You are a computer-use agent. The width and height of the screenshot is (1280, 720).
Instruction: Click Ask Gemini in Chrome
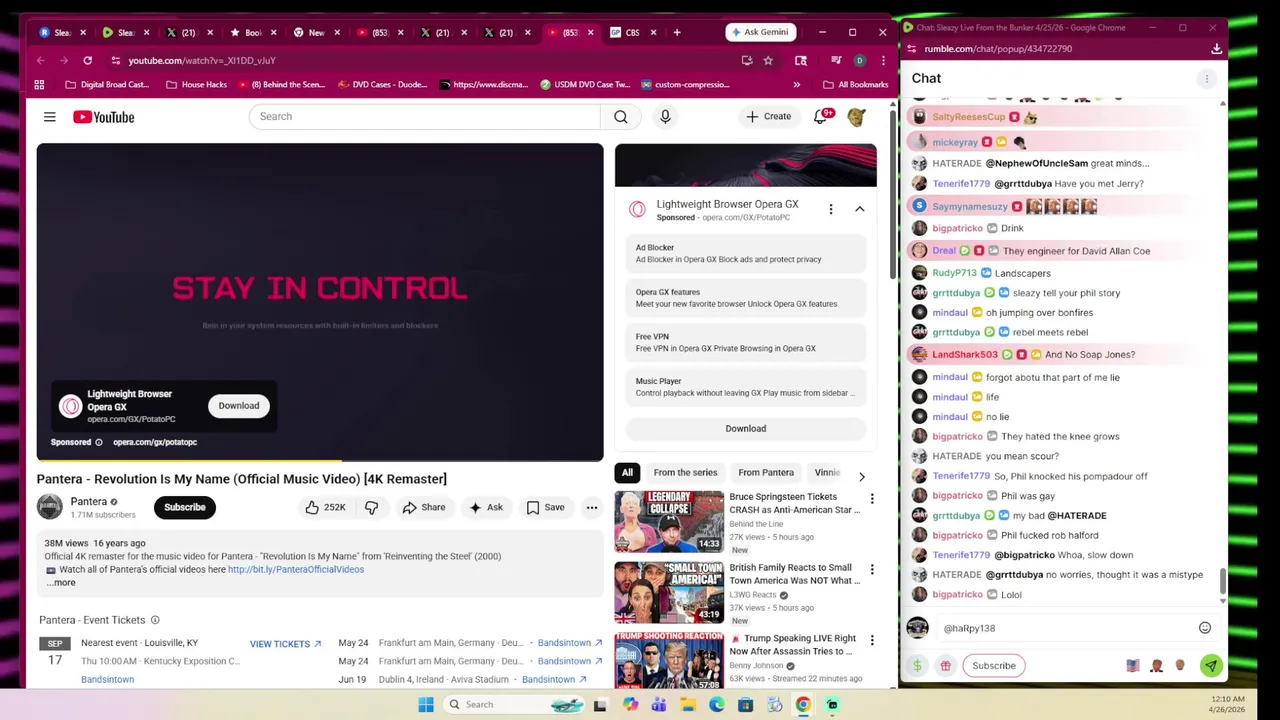coord(761,32)
